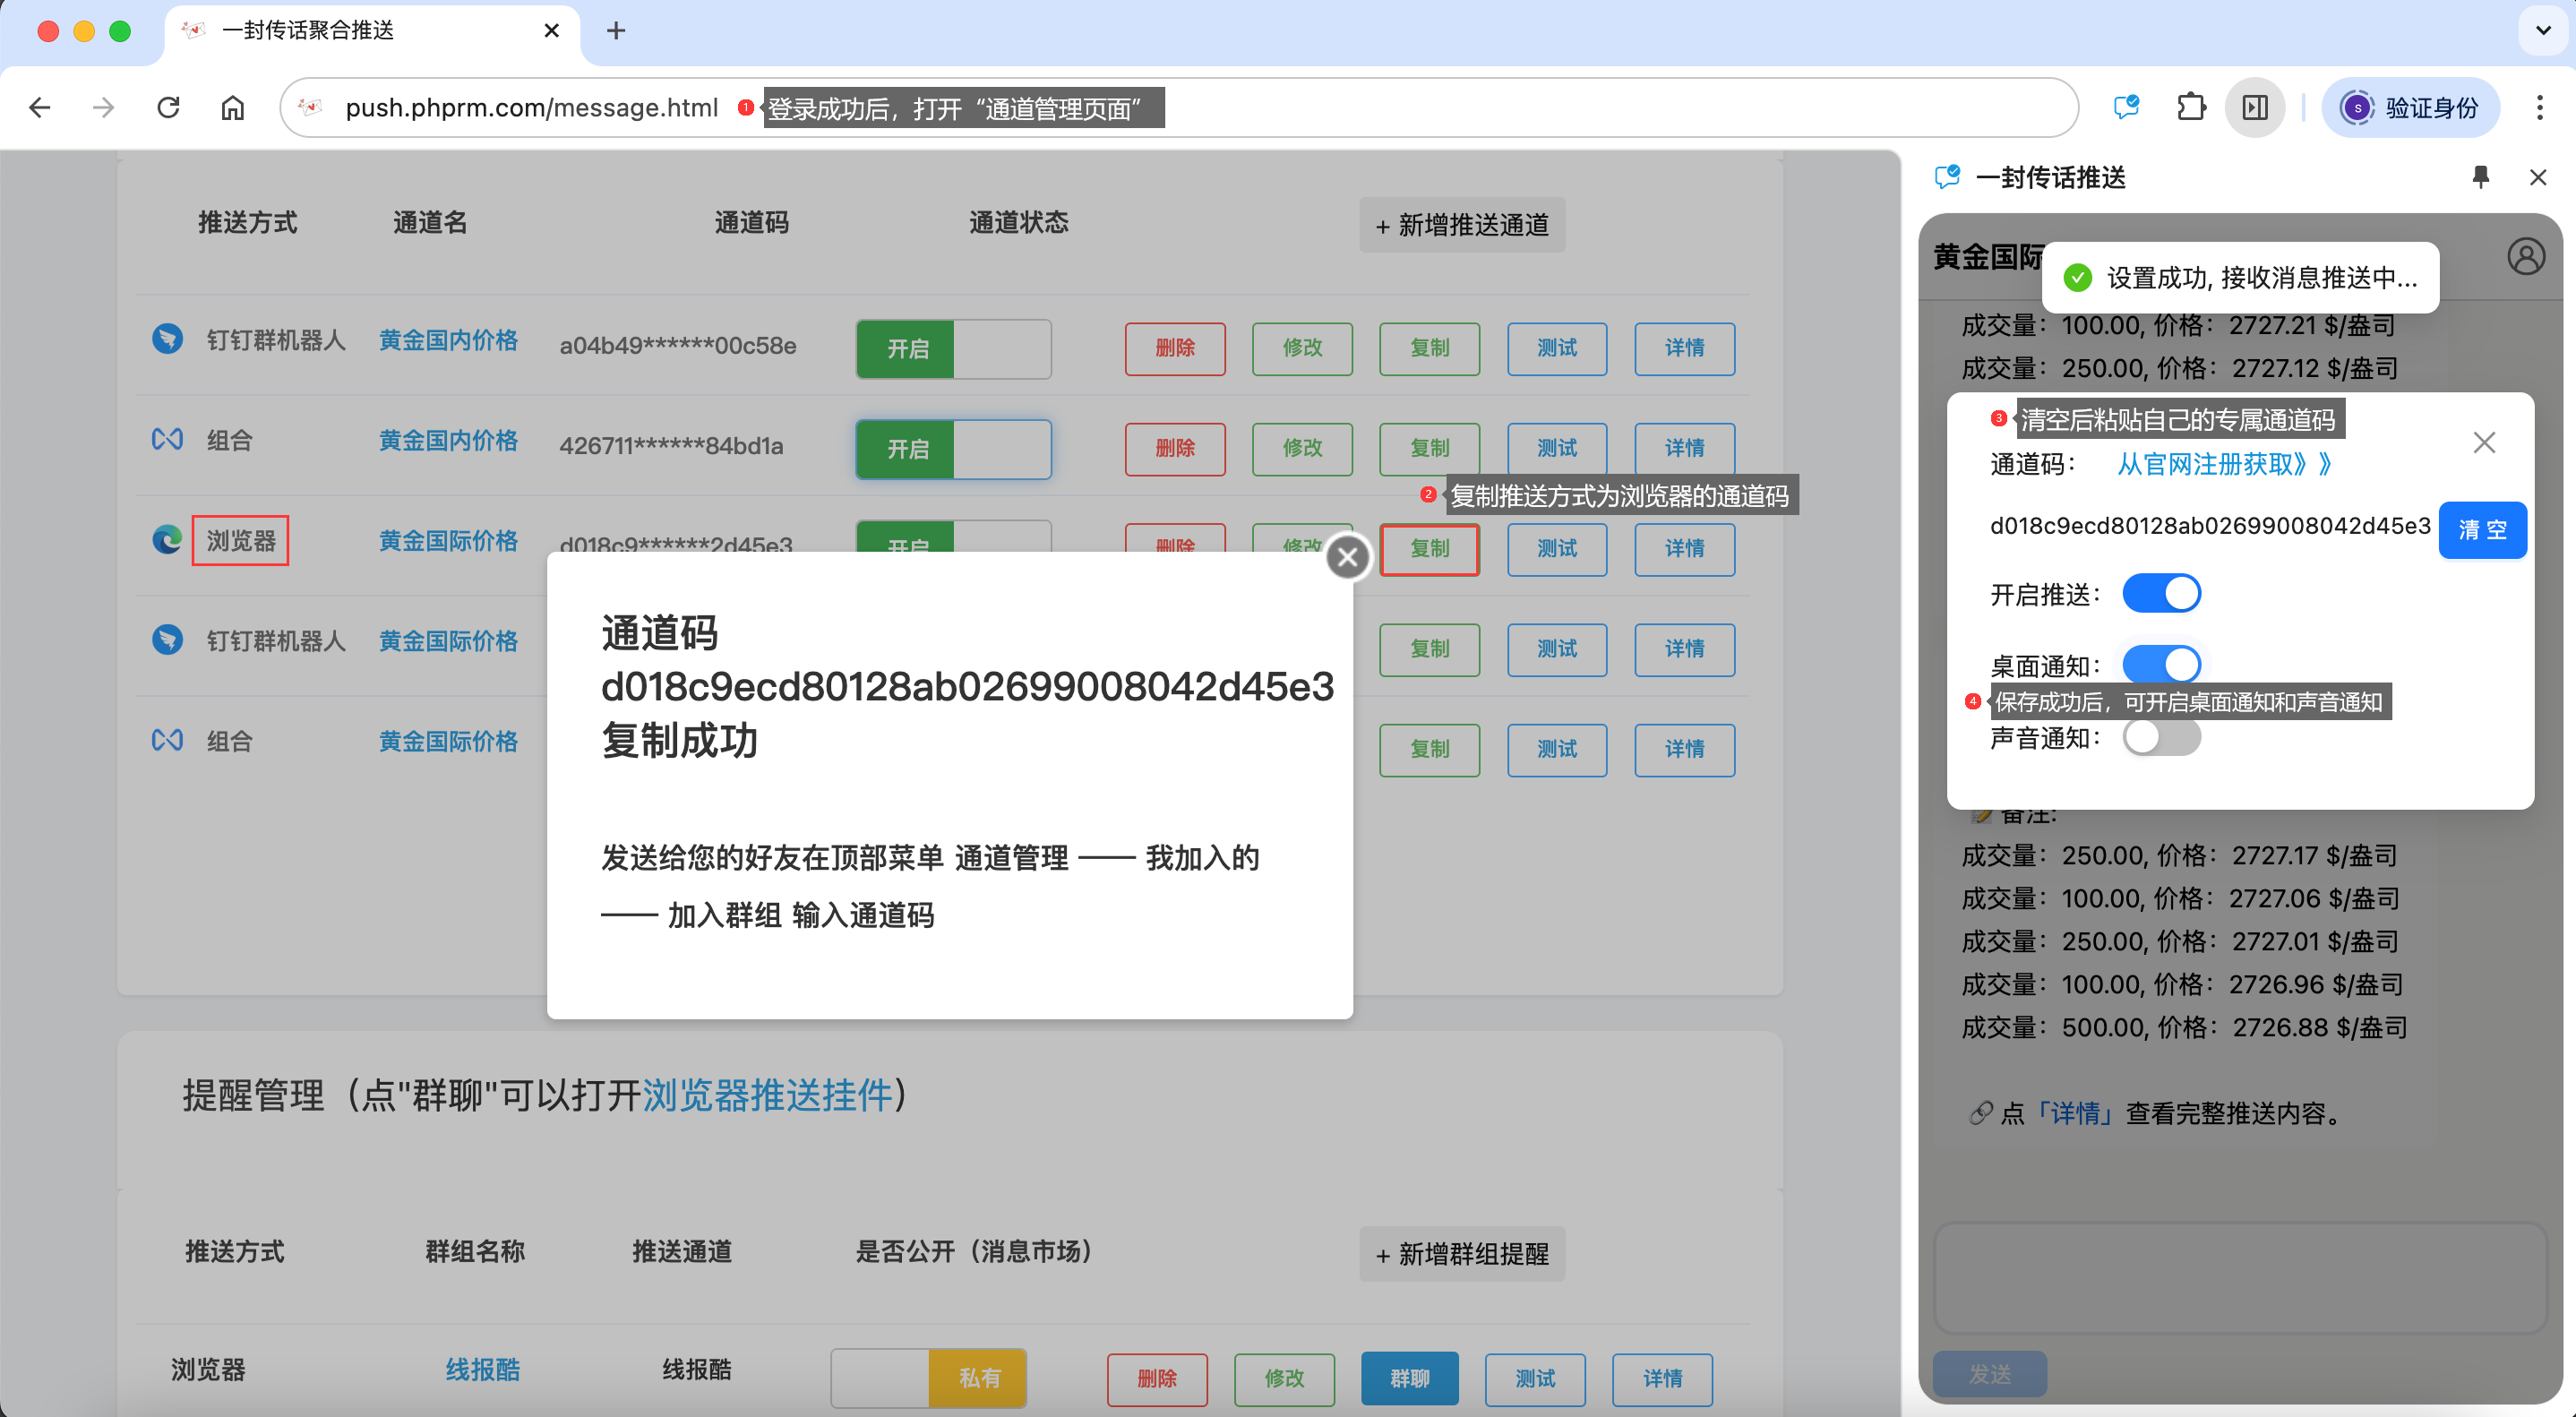Click the message input box in side panel

pyautogui.click(x=2240, y=1278)
